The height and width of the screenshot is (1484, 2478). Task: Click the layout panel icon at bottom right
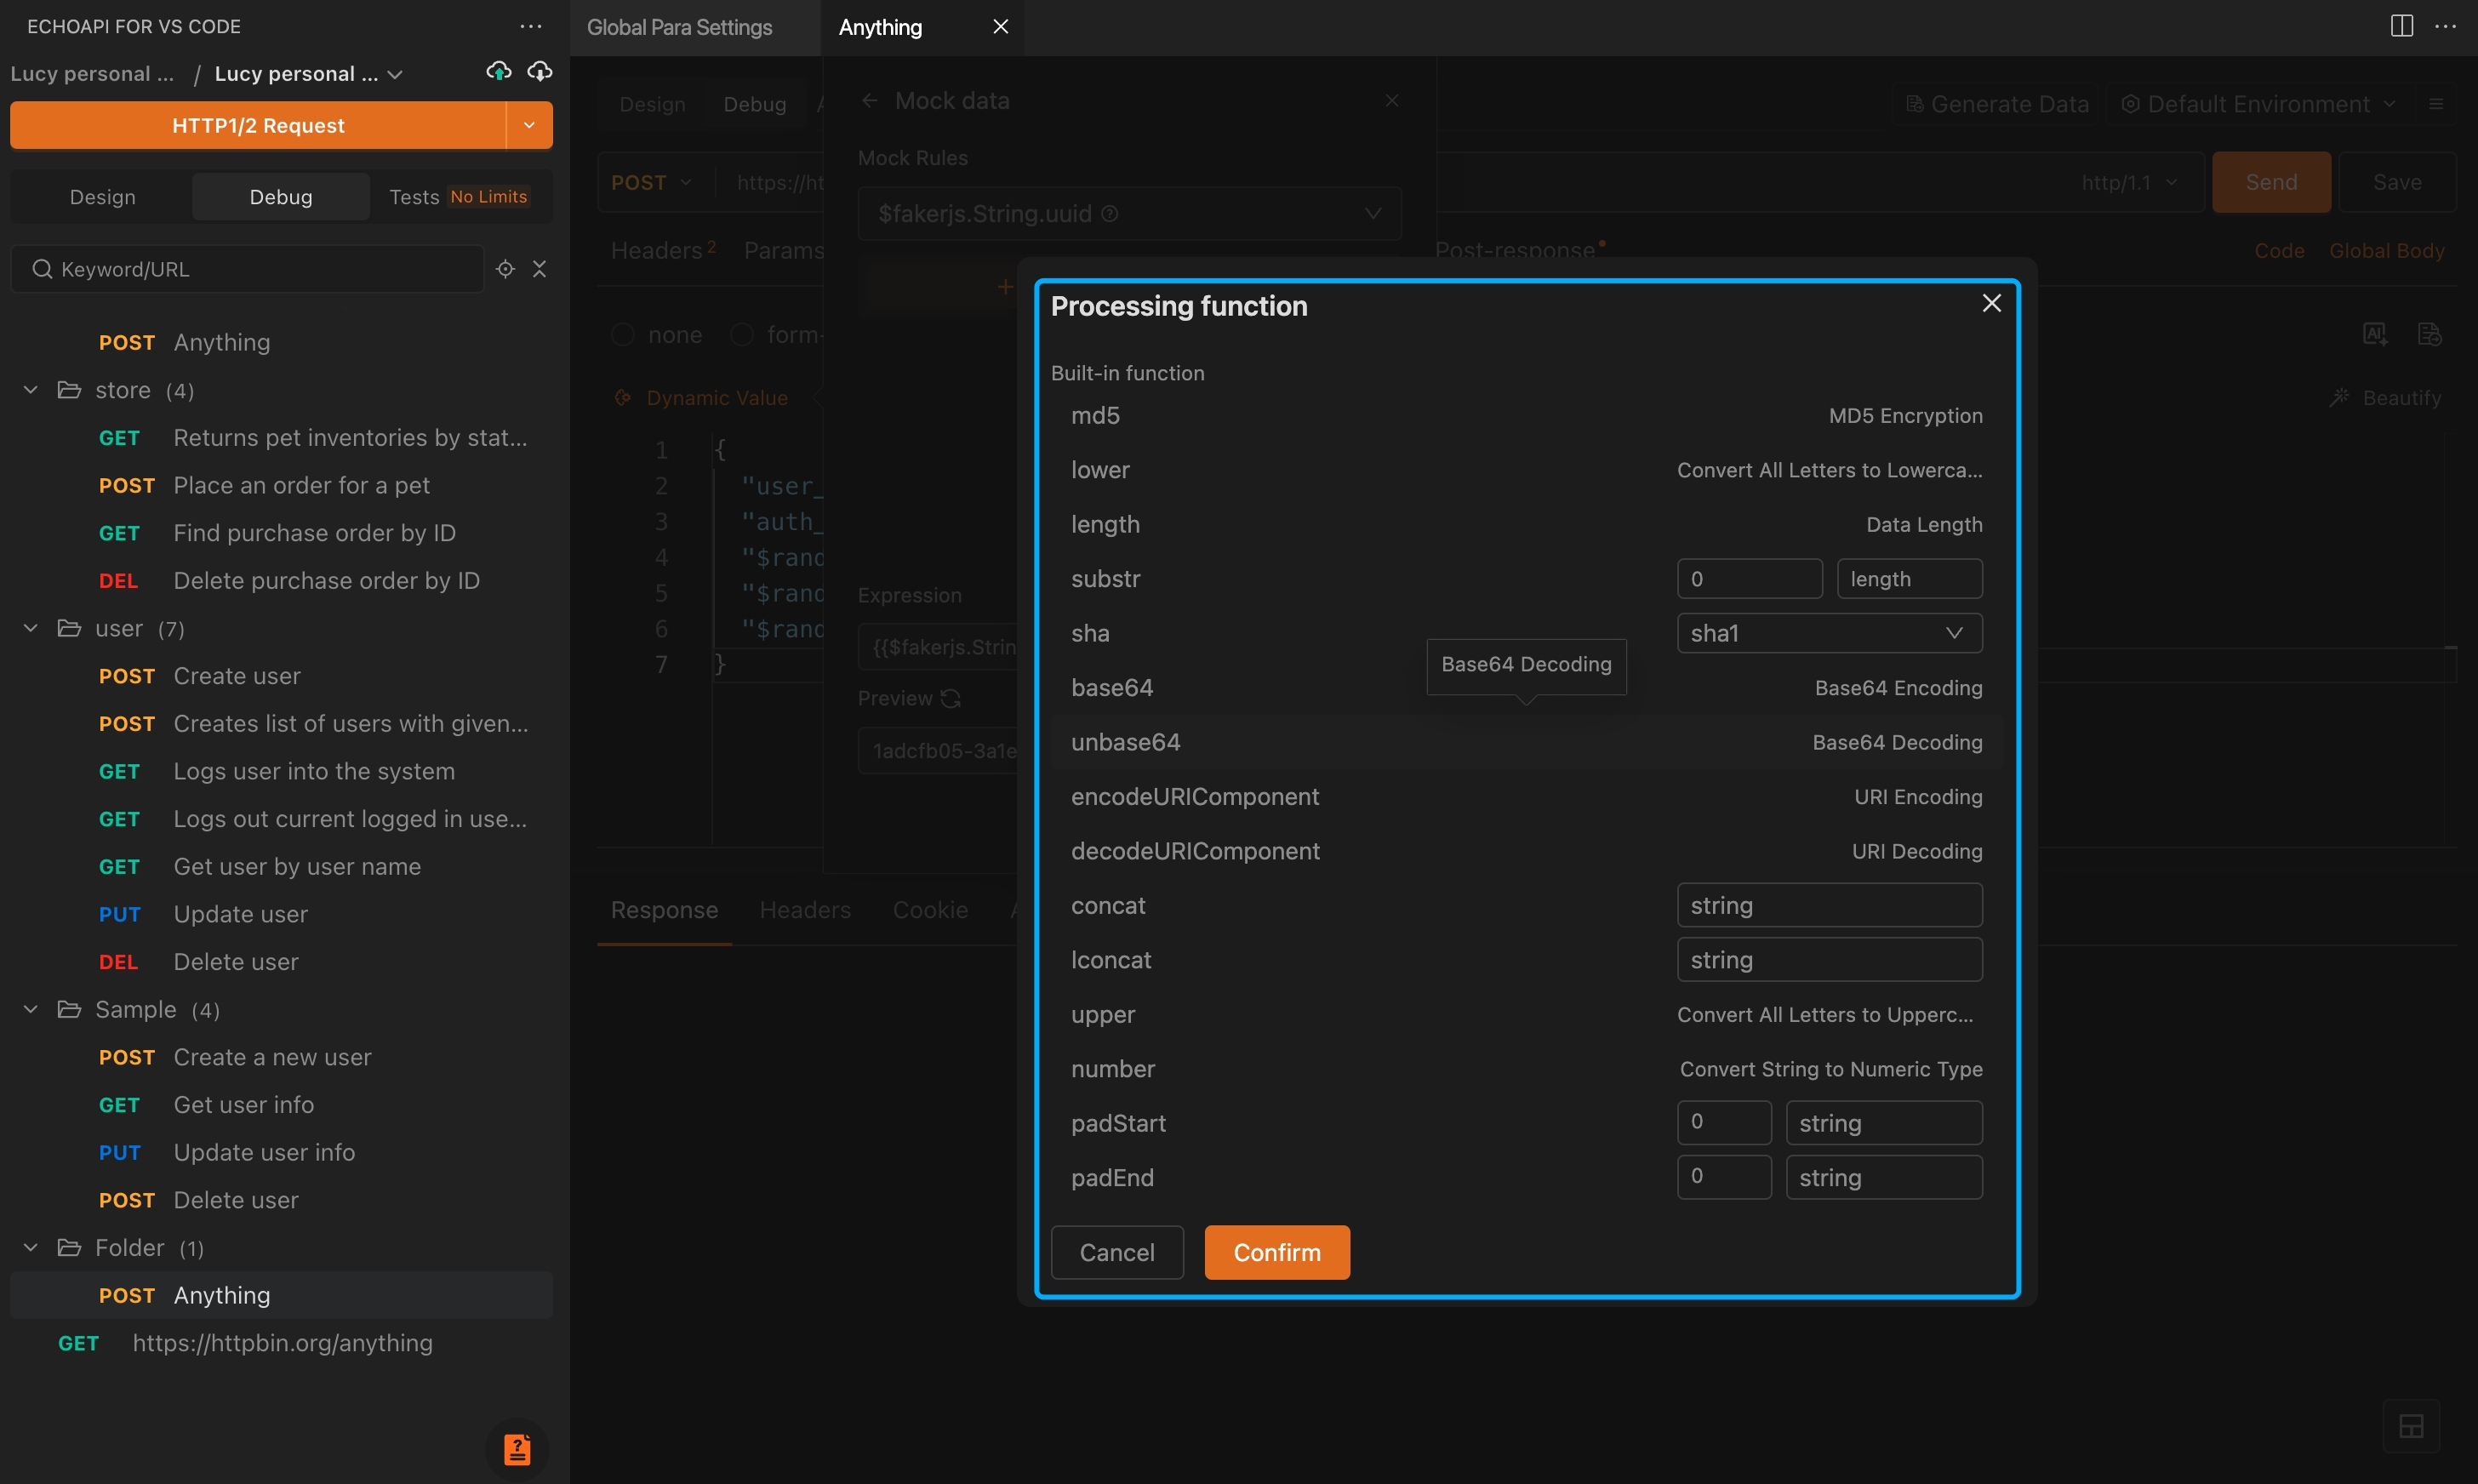pos(2411,1427)
